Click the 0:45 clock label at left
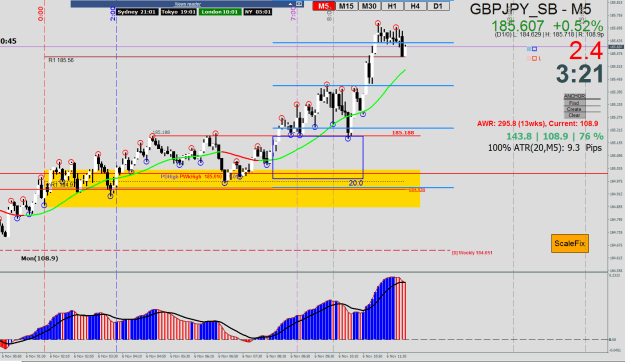Image resolution: width=625 pixels, height=362 pixels. pos(8,41)
